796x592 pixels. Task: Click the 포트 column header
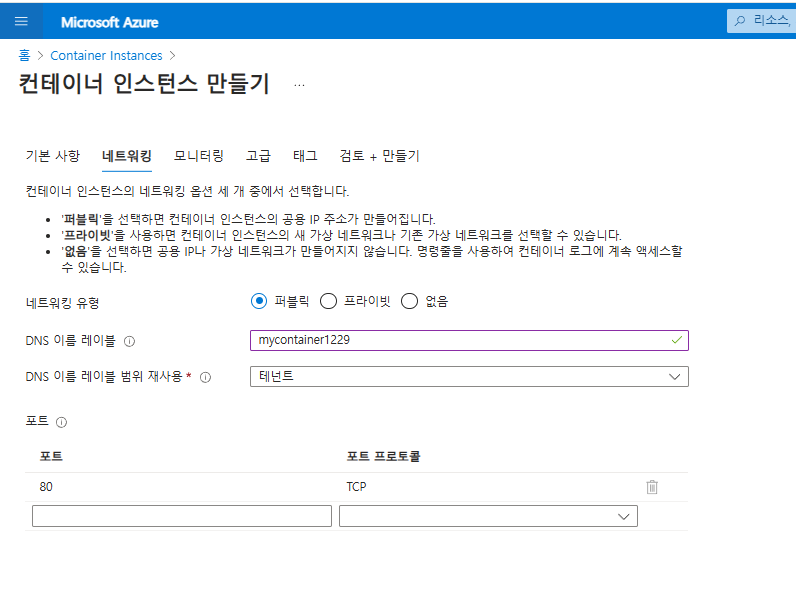click(51, 456)
